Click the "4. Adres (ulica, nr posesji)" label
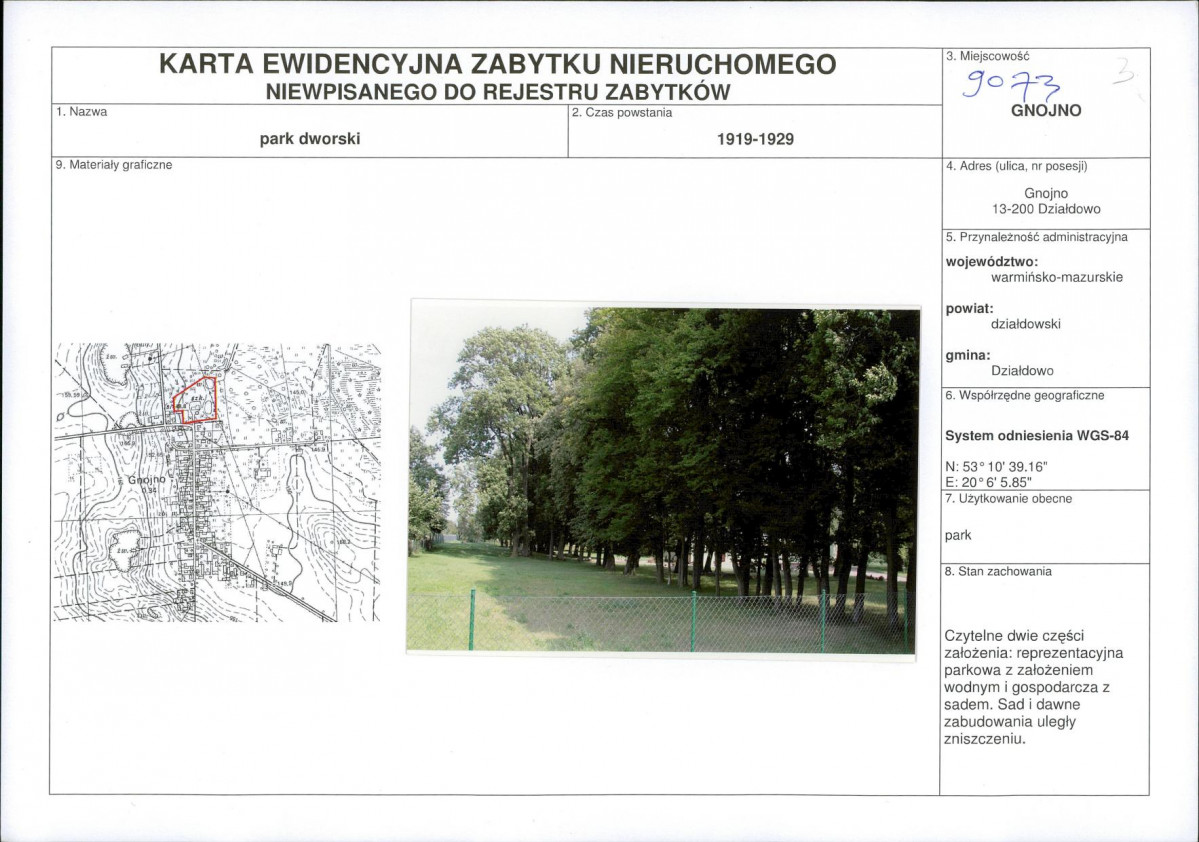 1016,166
